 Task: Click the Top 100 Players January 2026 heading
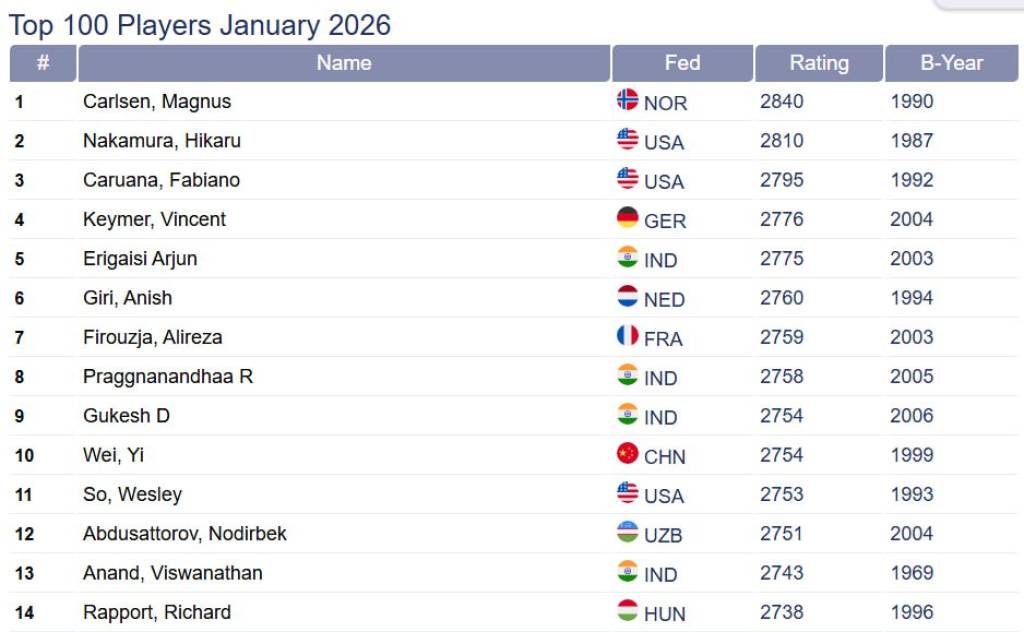click(200, 25)
